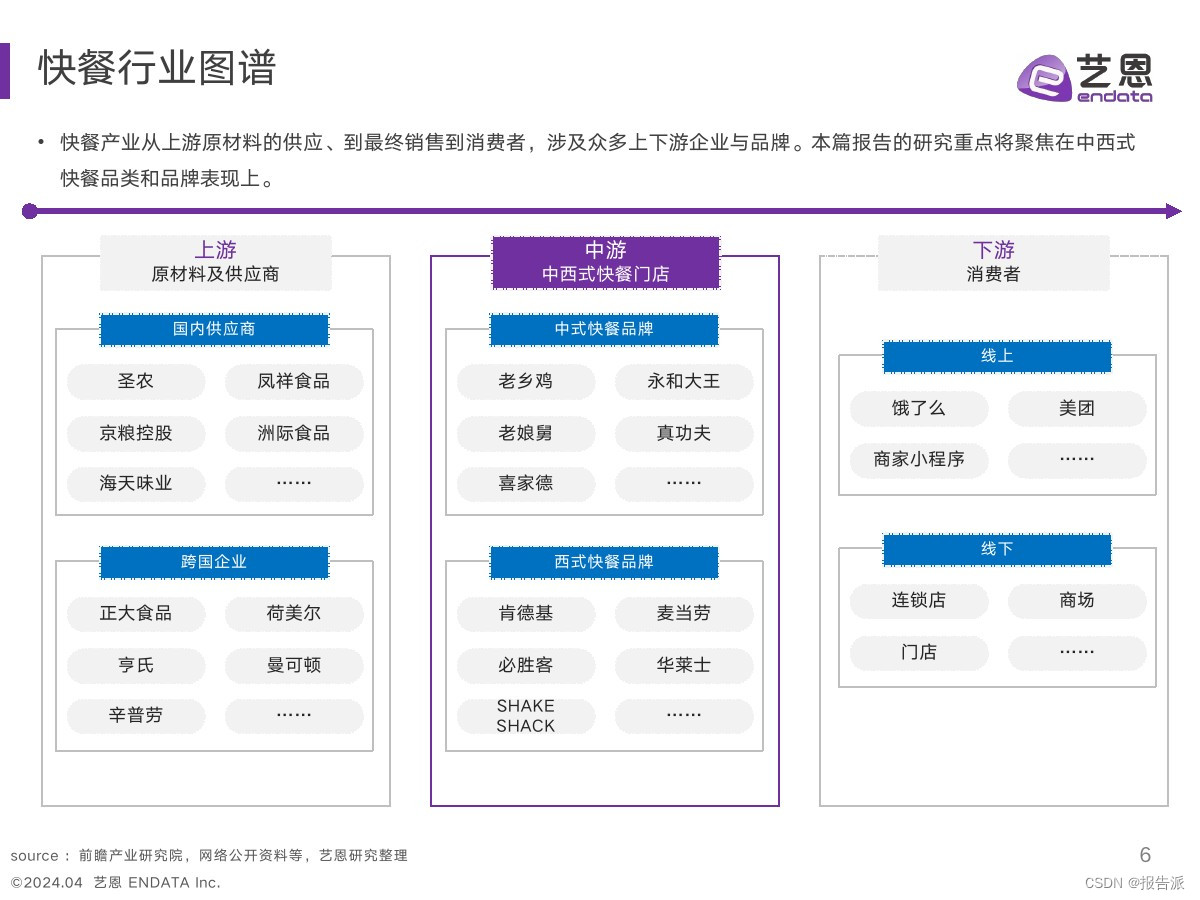Click the ellipsis pill in 线下 group
Viewport: 1200px width, 900px height.
(x=1077, y=653)
